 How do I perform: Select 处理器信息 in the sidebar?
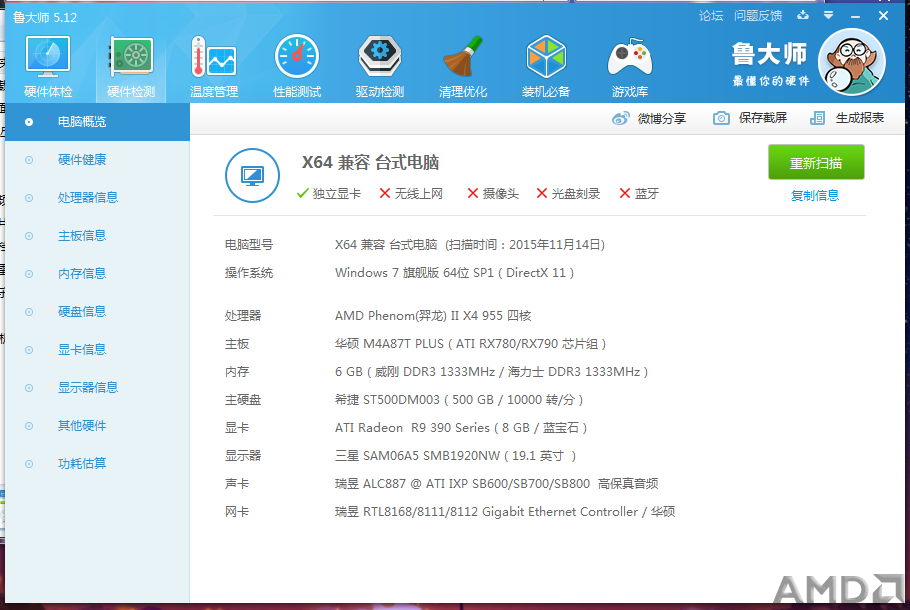coord(97,198)
